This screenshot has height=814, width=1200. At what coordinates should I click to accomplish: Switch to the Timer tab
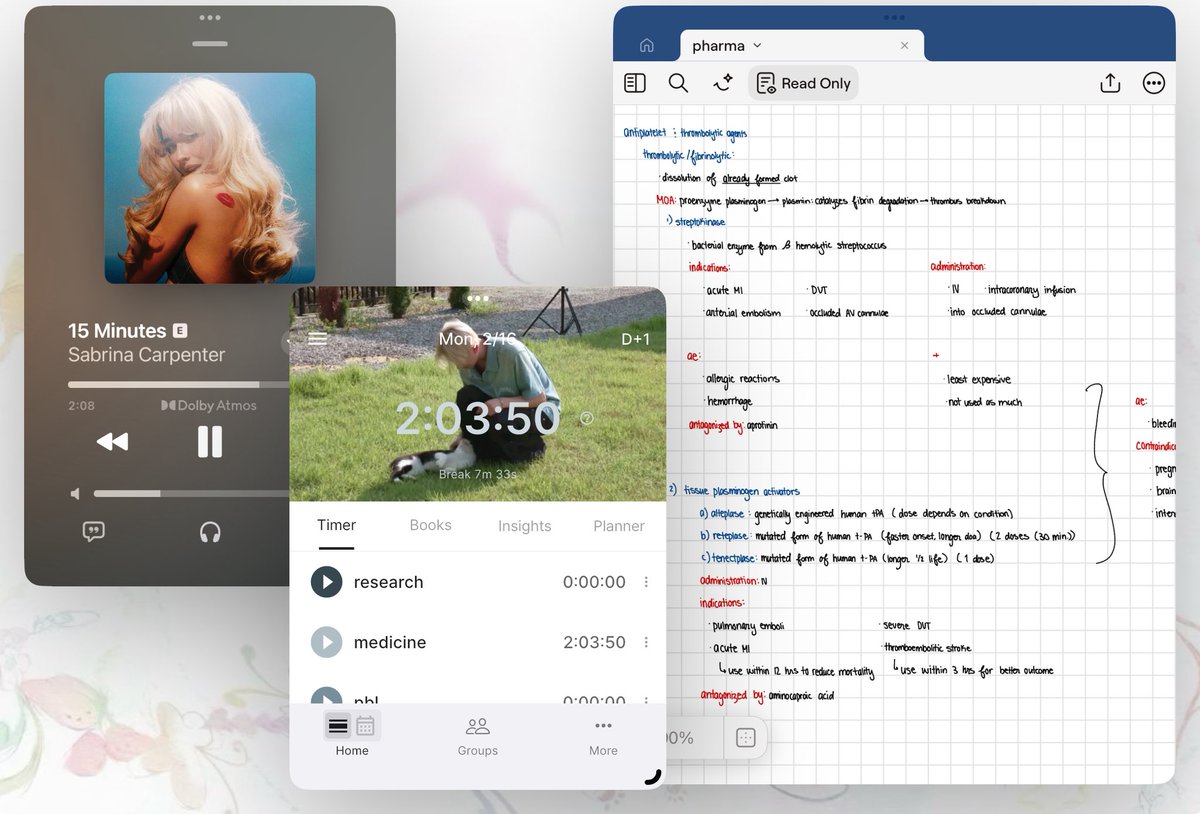336,525
